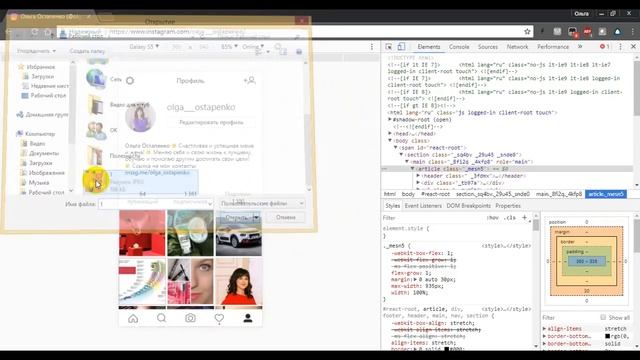This screenshot has height=360, width=640.
Task: Select the Elements tab
Action: pyautogui.click(x=429, y=47)
